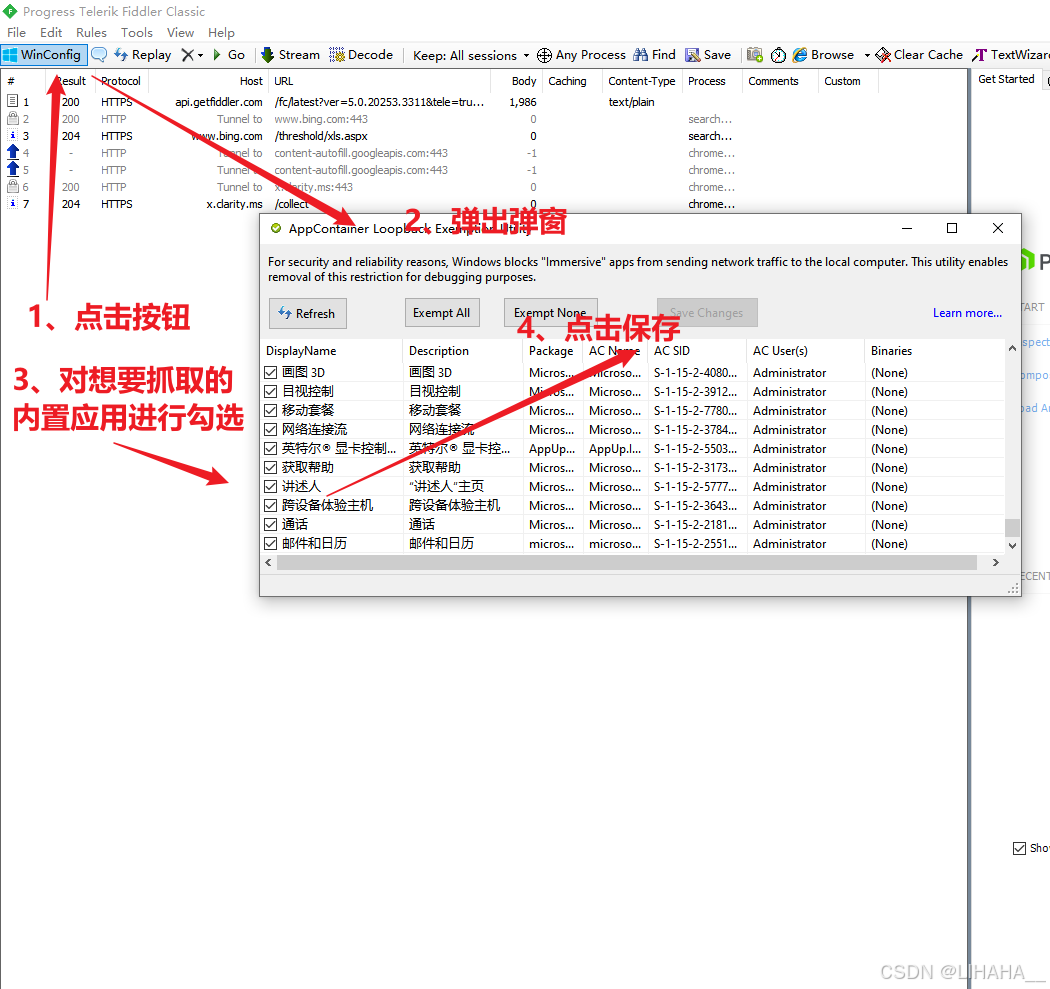Toggle the 画图 3D checkbox

(x=271, y=372)
